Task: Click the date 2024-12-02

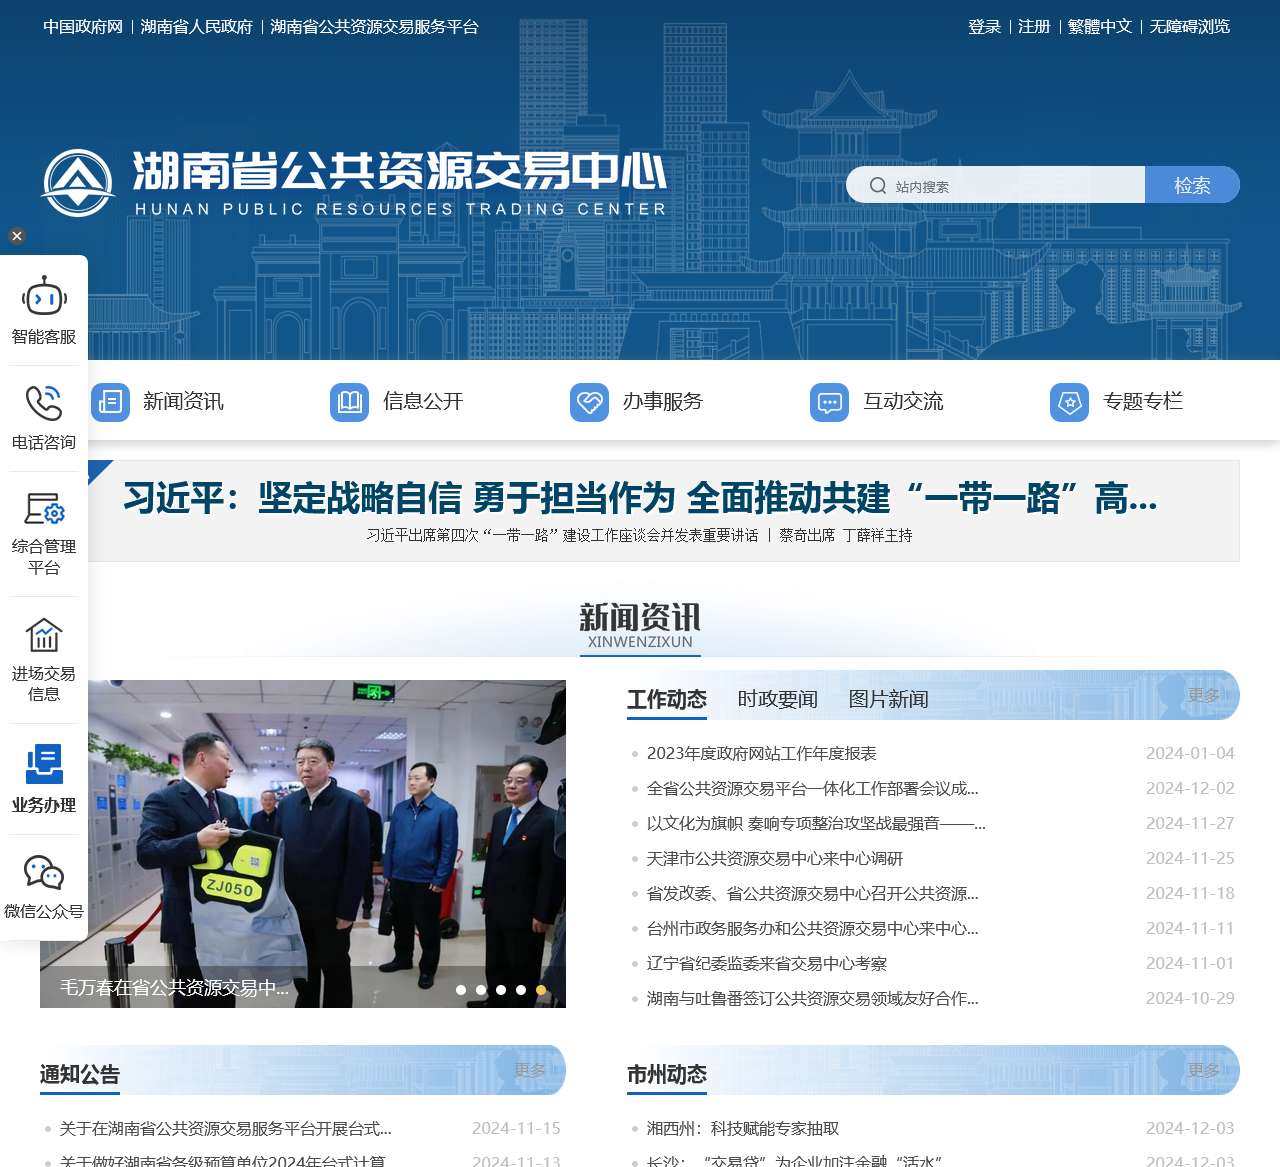Action: click(x=1190, y=788)
